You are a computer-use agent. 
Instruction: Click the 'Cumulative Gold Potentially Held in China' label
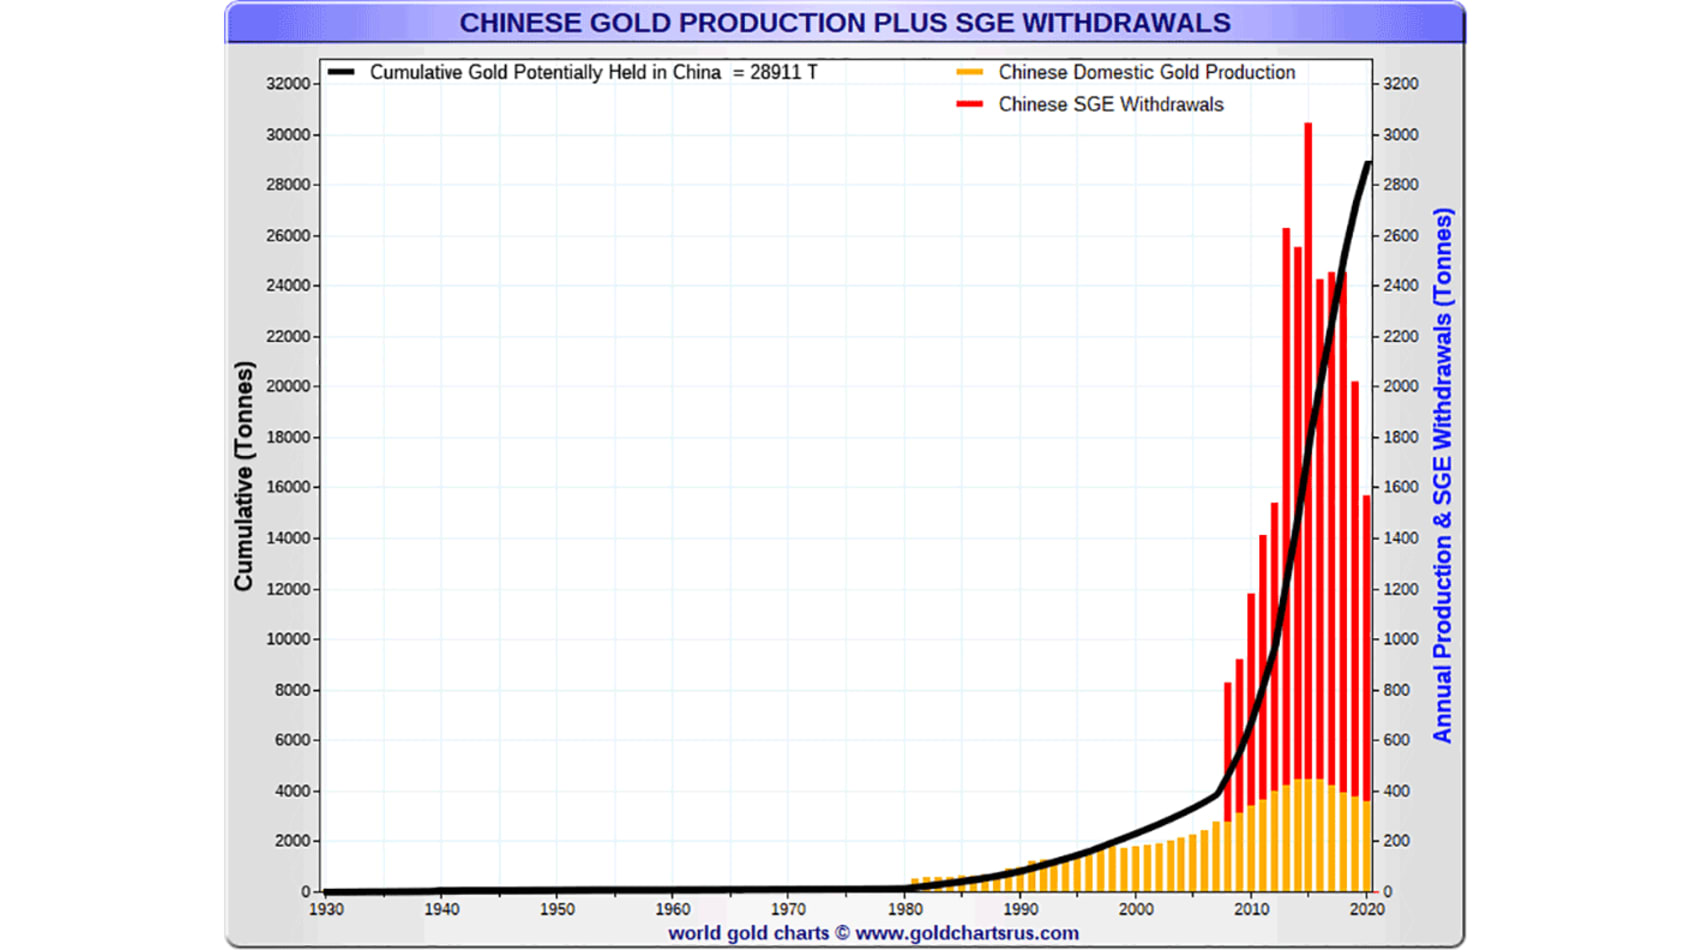click(545, 72)
